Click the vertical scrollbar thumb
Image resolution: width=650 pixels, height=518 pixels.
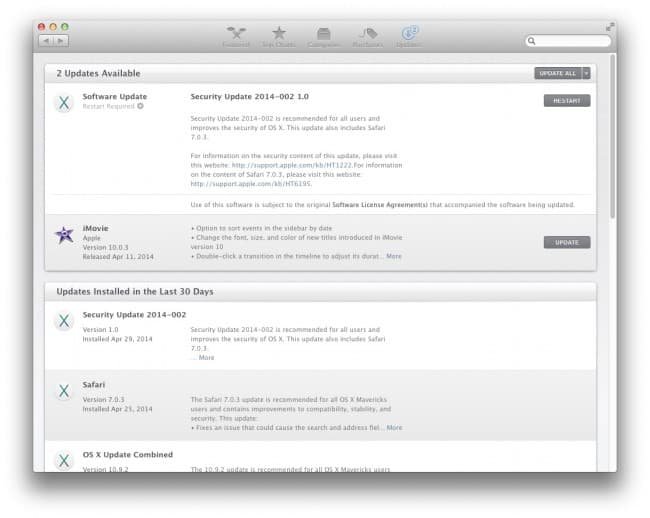tap(612, 137)
